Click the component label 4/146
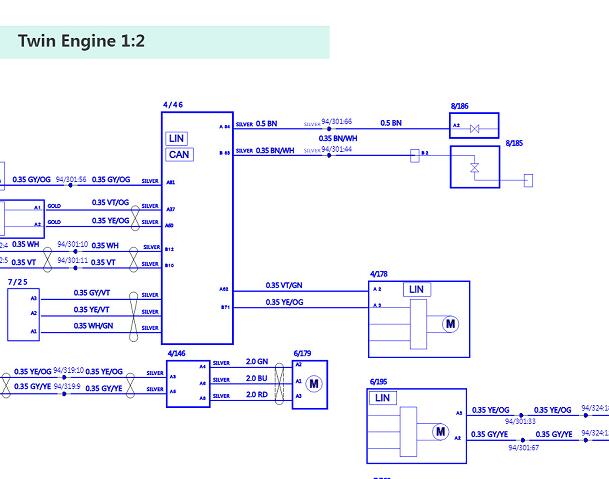This screenshot has height=479, width=609. tap(176, 354)
